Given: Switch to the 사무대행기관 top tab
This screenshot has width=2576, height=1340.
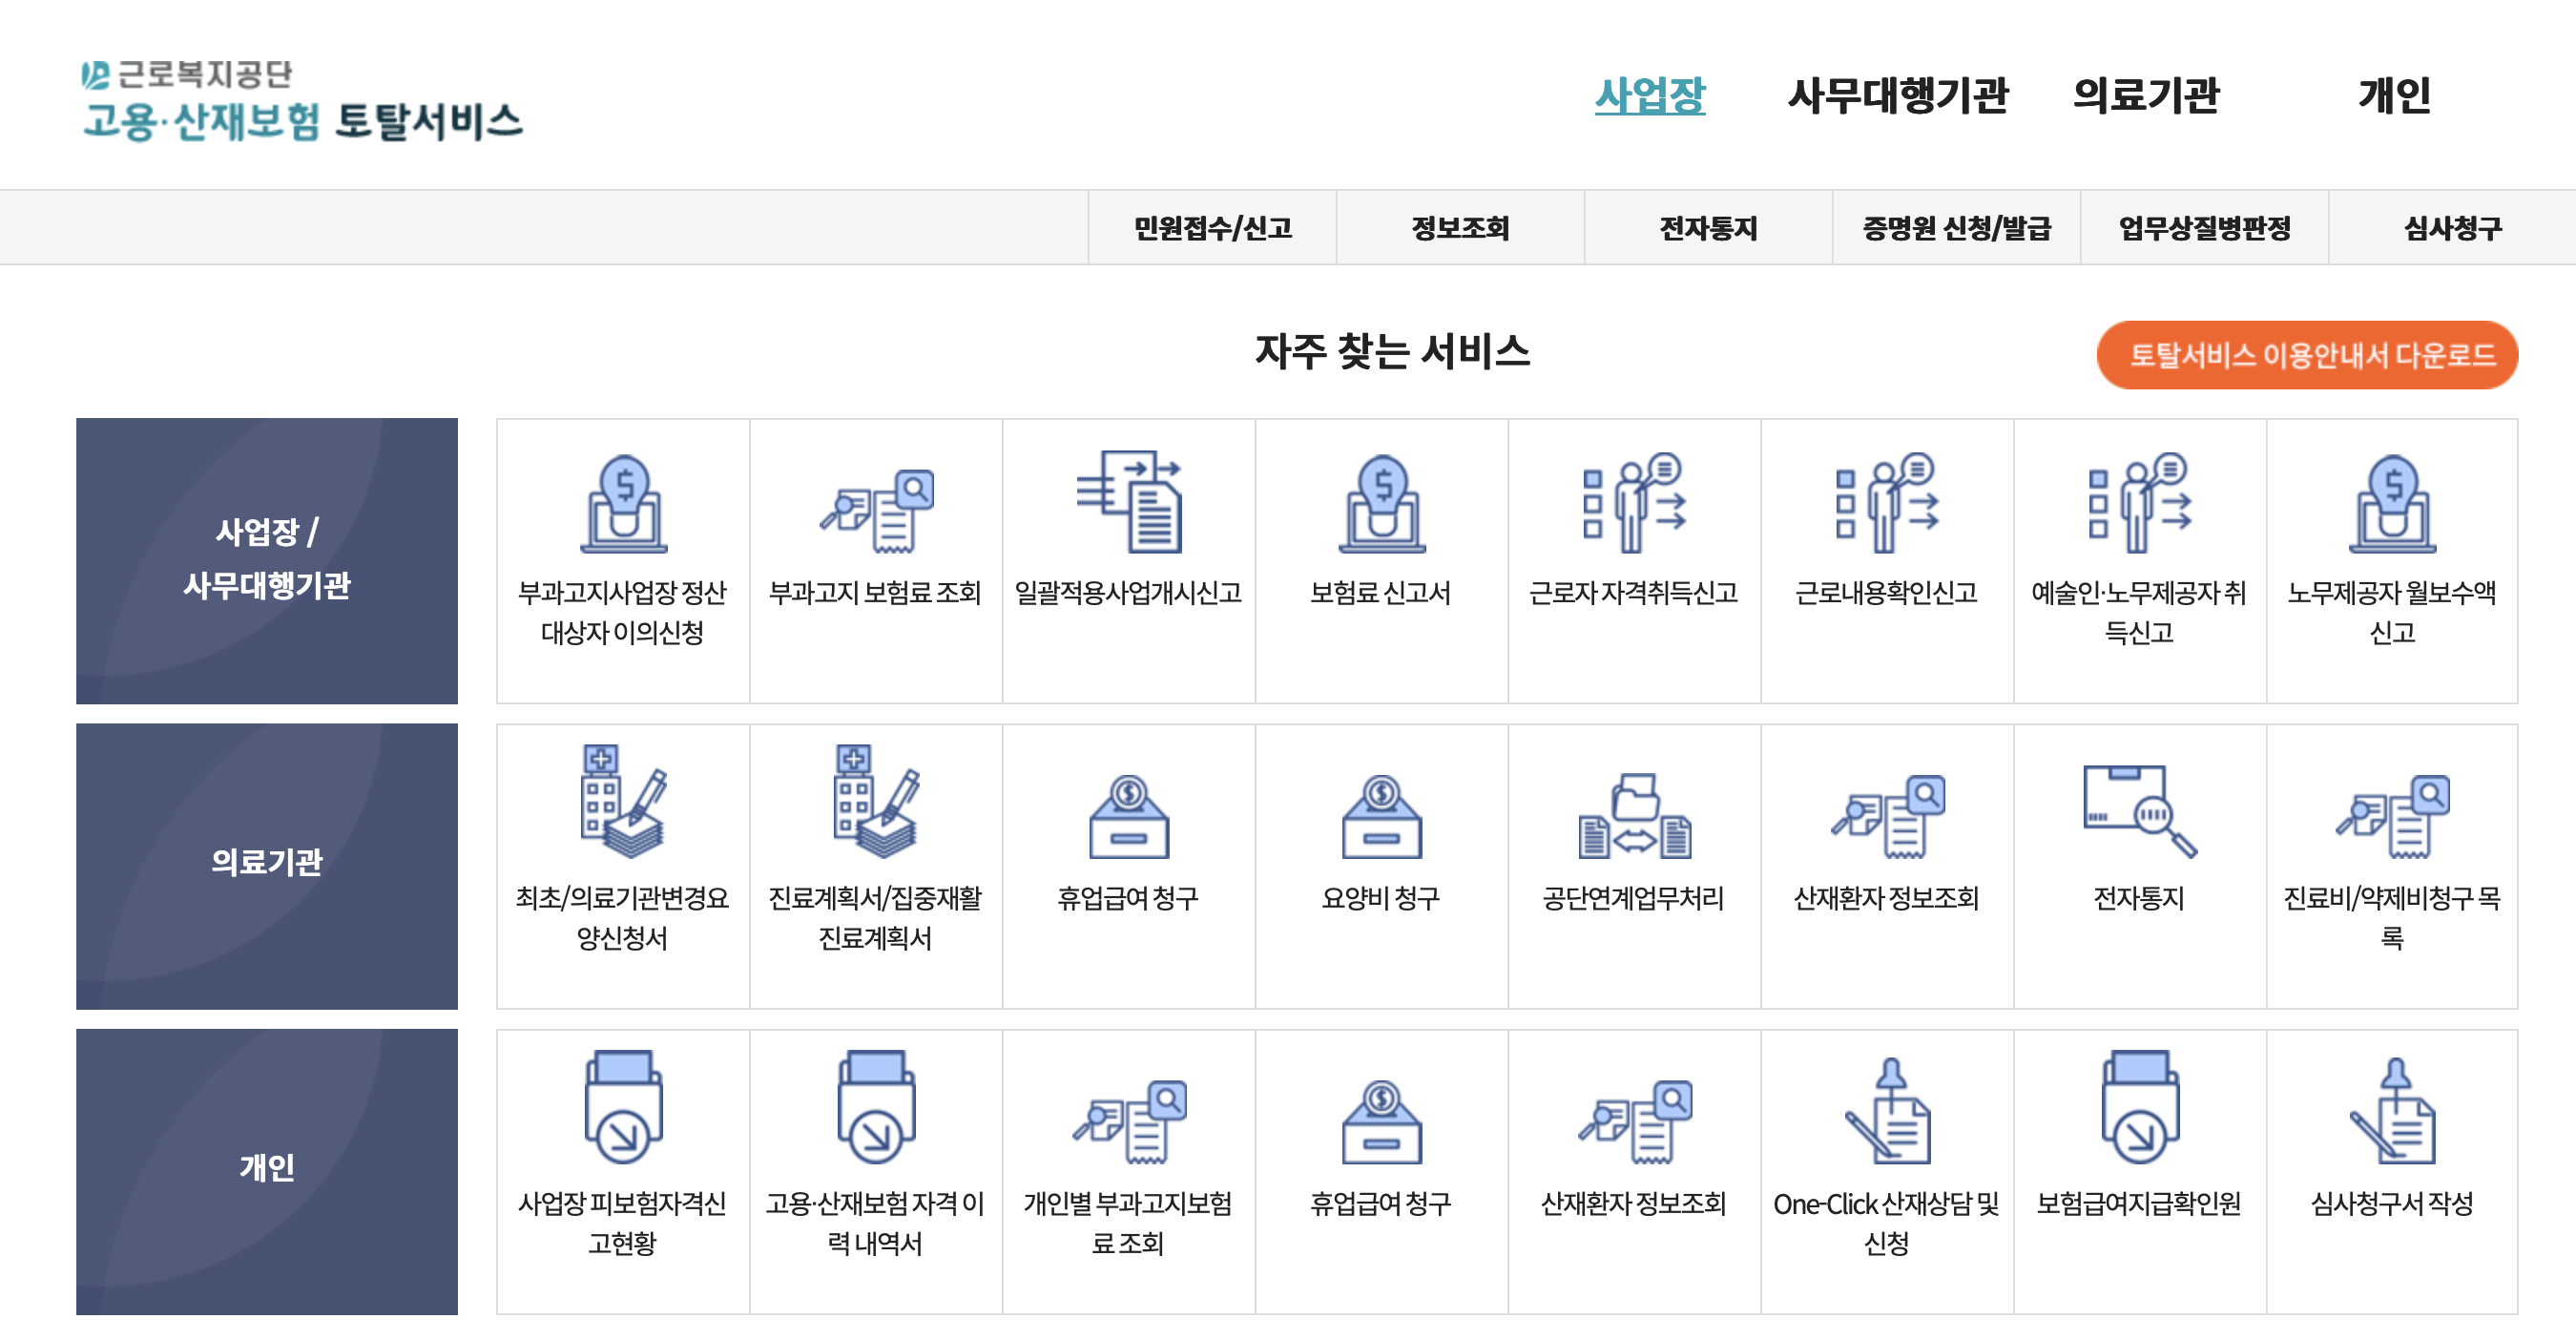Looking at the screenshot, I should click(x=1897, y=96).
